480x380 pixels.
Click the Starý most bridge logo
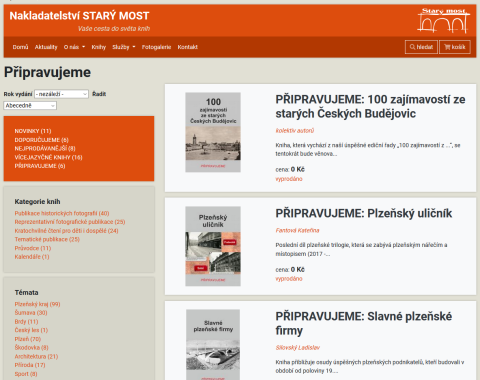tap(443, 20)
